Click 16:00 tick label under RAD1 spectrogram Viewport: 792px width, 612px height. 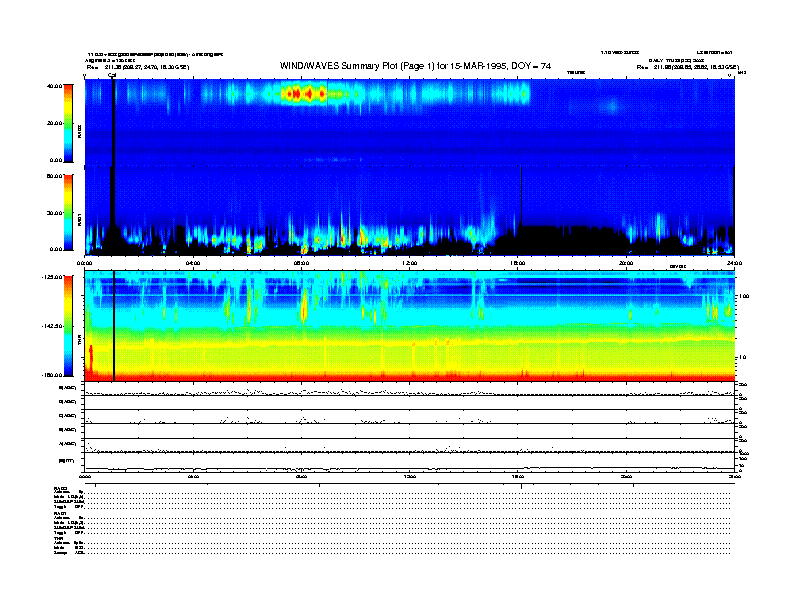(x=518, y=263)
